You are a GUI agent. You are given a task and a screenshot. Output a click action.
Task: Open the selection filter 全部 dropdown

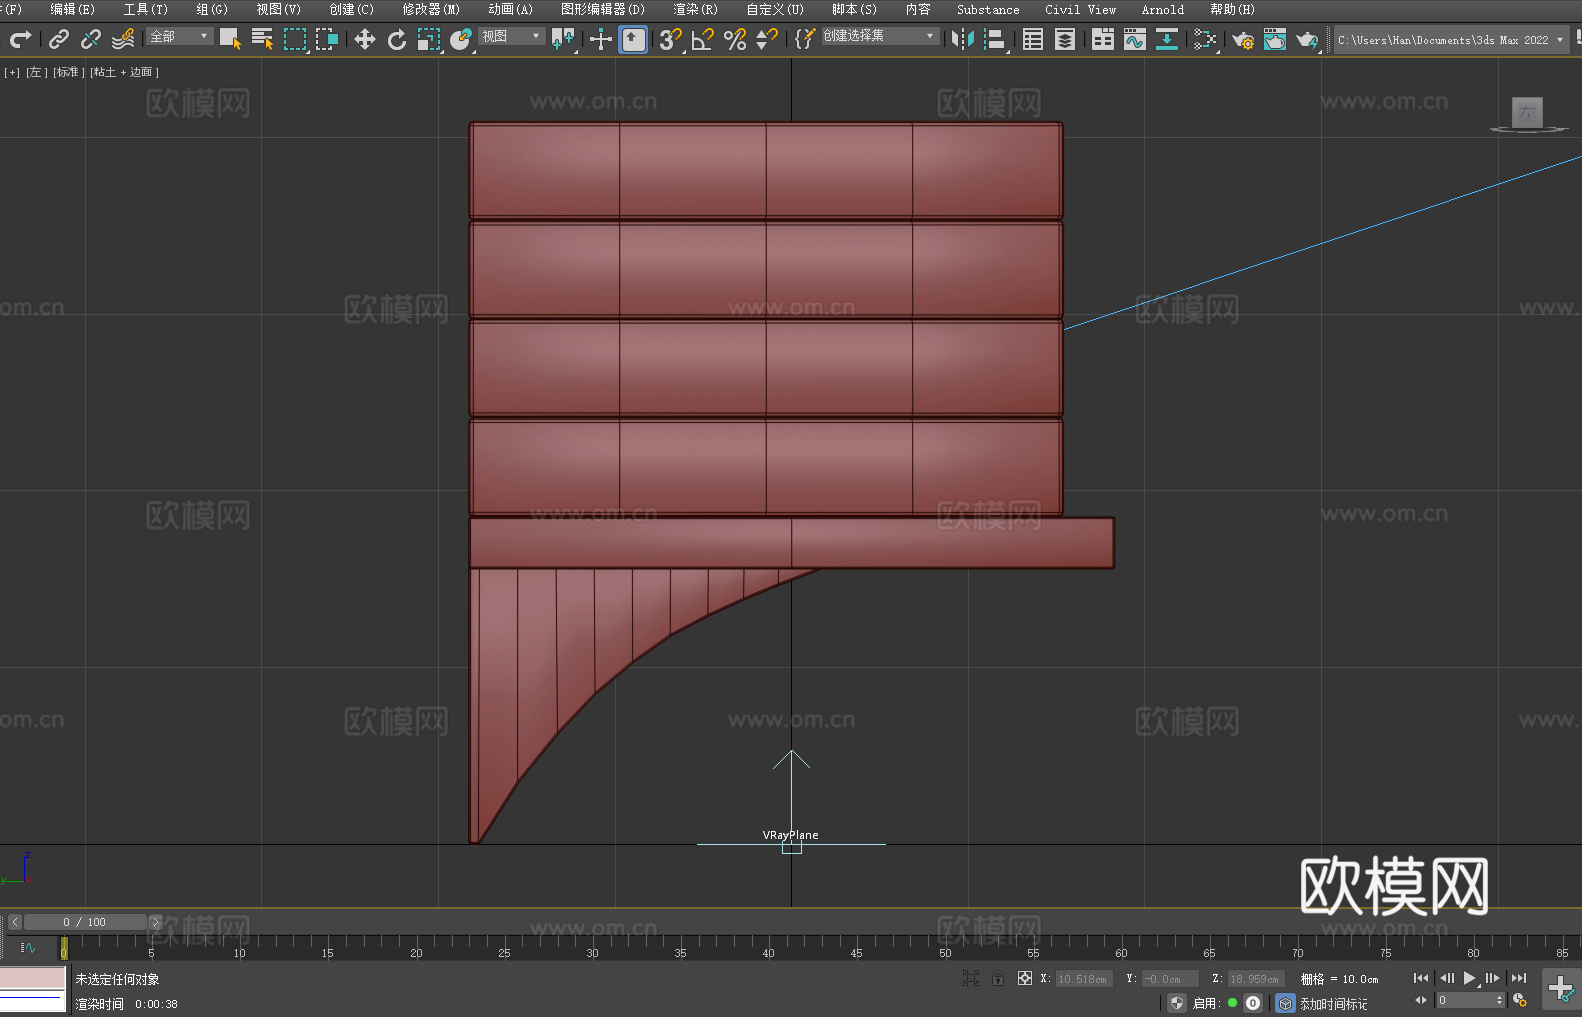(179, 36)
